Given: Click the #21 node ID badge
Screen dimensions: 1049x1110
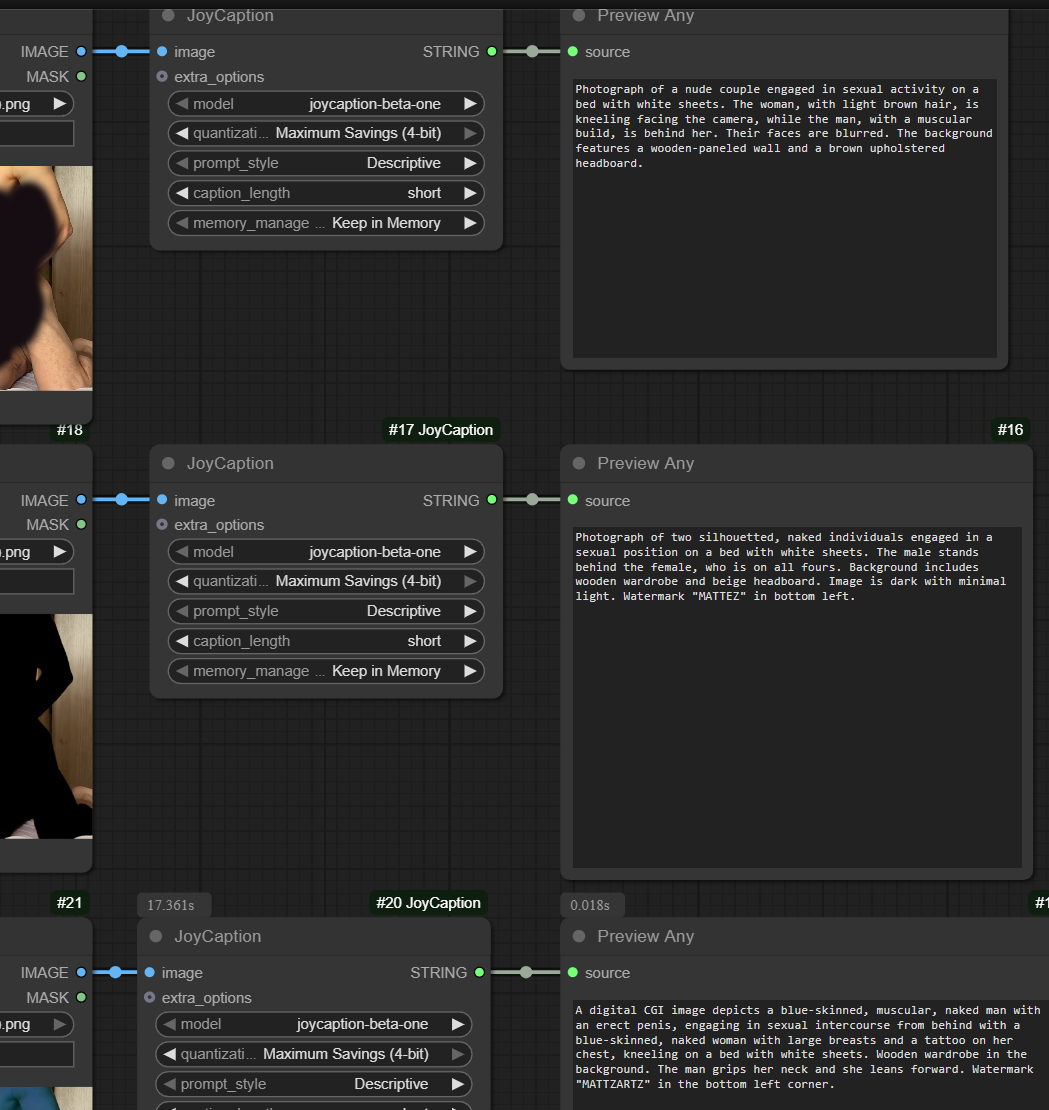Looking at the screenshot, I should tap(69, 903).
